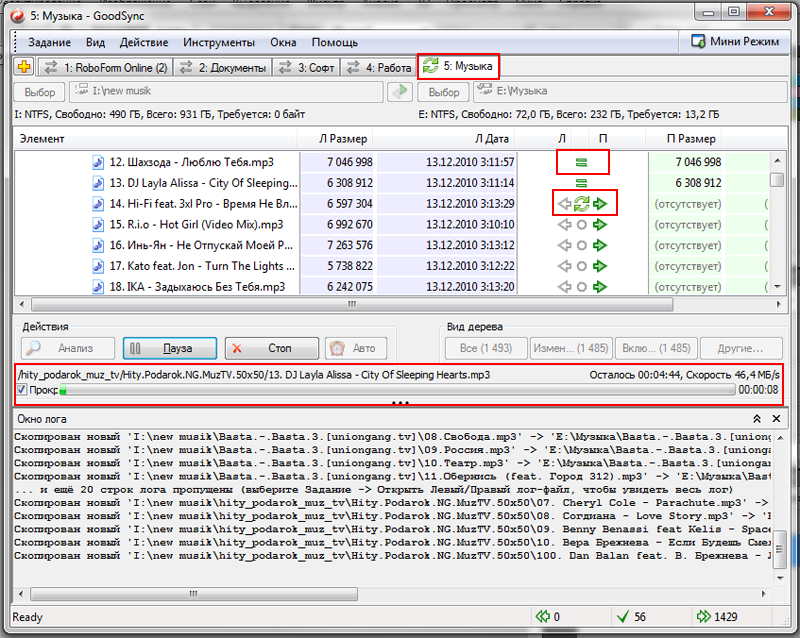Screen dimensions: 800x638
Task: Set right direction for 15. R.i.o - Hot Girl
Action: [x=600, y=225]
